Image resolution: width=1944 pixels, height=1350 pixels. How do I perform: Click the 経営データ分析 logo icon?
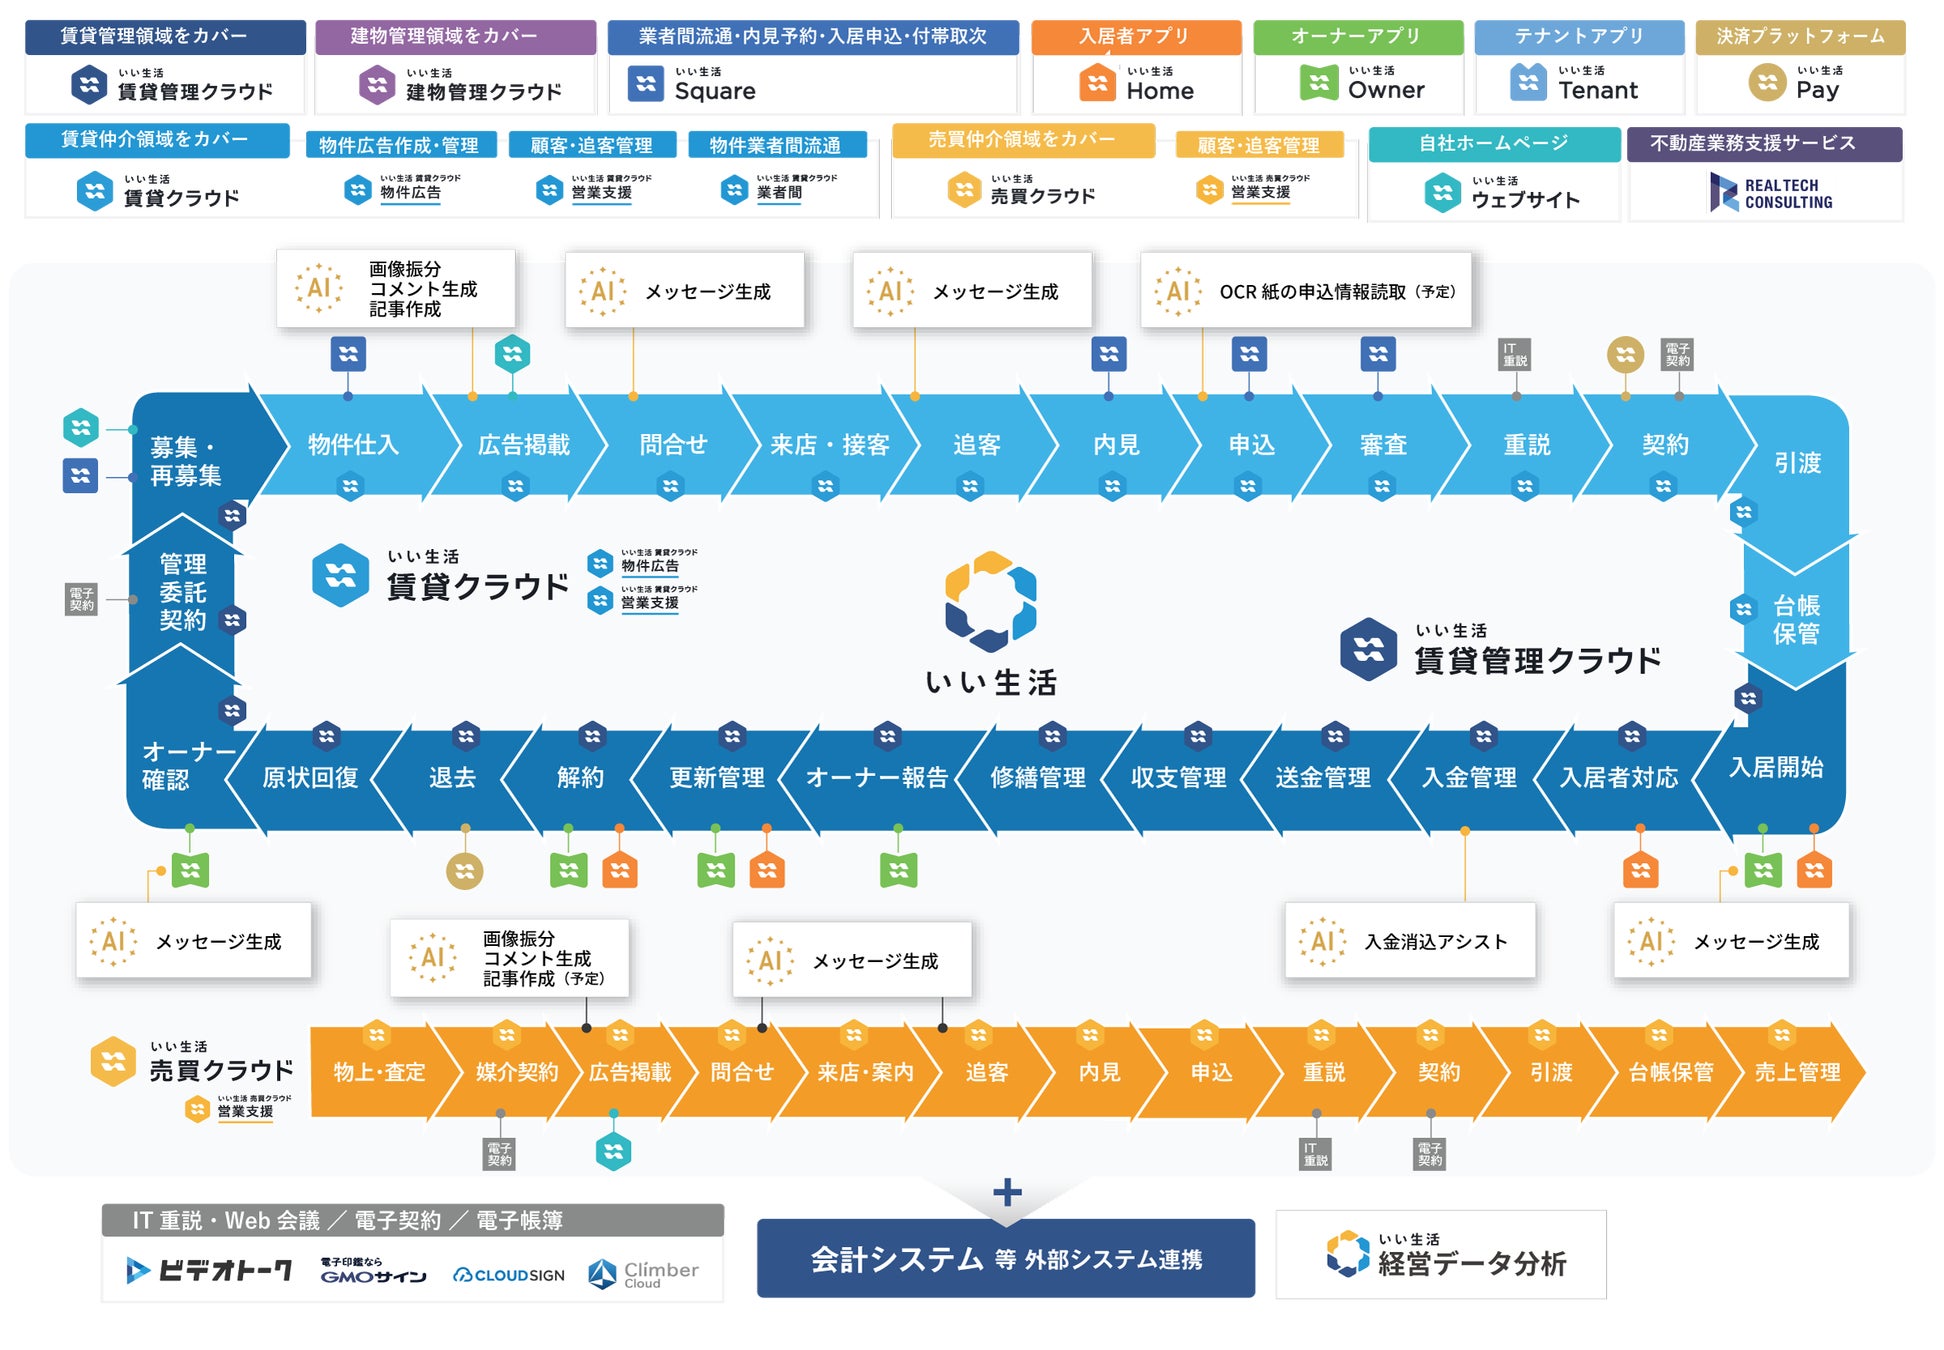(1347, 1254)
